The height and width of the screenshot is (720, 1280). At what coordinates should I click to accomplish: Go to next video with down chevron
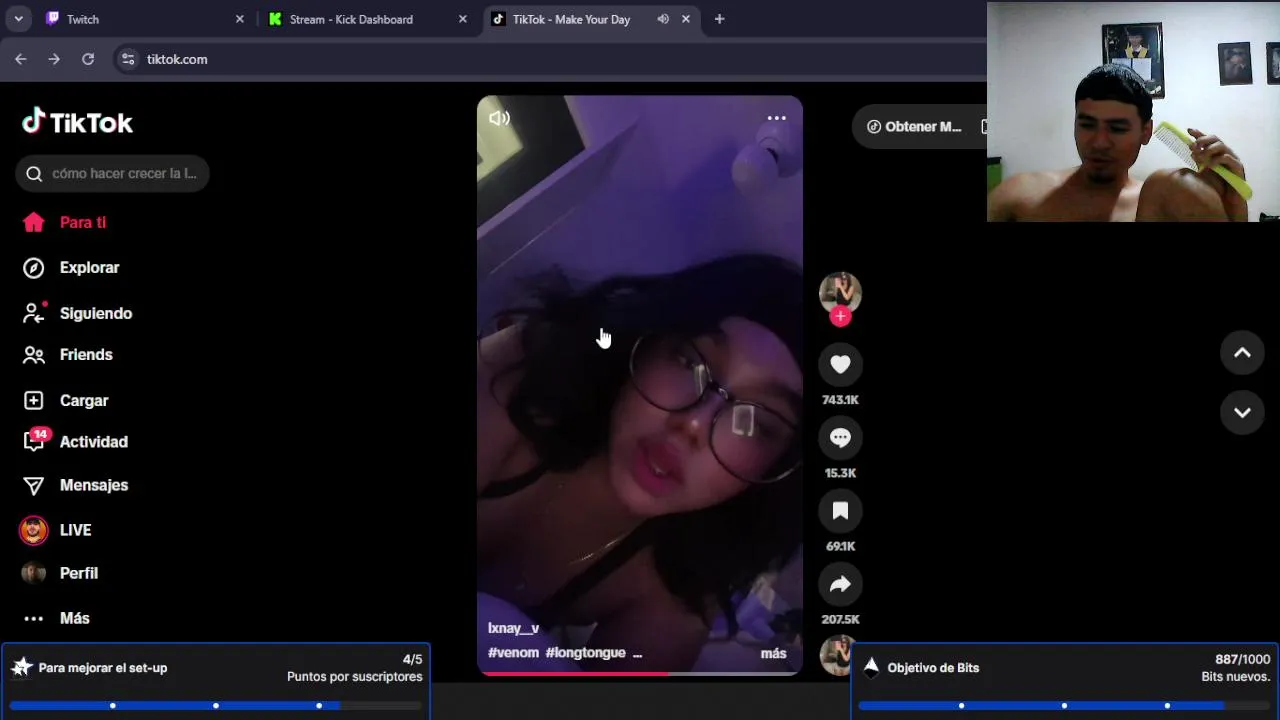tap(1242, 413)
